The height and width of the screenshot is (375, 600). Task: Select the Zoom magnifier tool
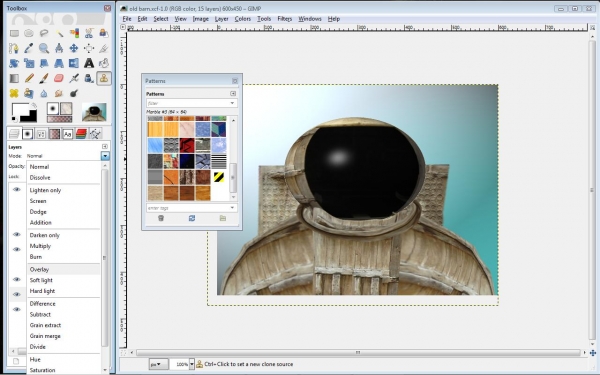point(44,48)
